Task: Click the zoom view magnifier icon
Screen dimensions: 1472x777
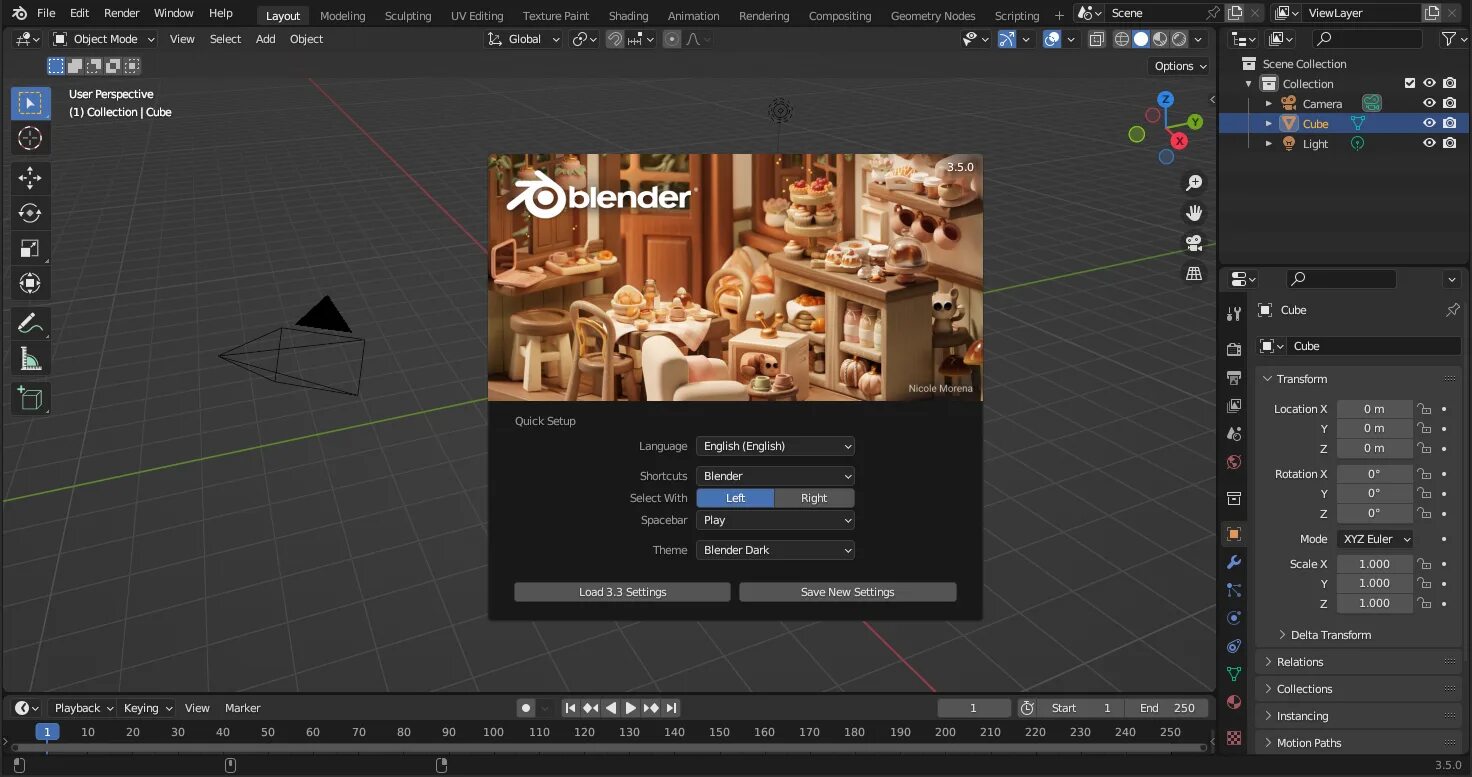Action: (x=1194, y=183)
